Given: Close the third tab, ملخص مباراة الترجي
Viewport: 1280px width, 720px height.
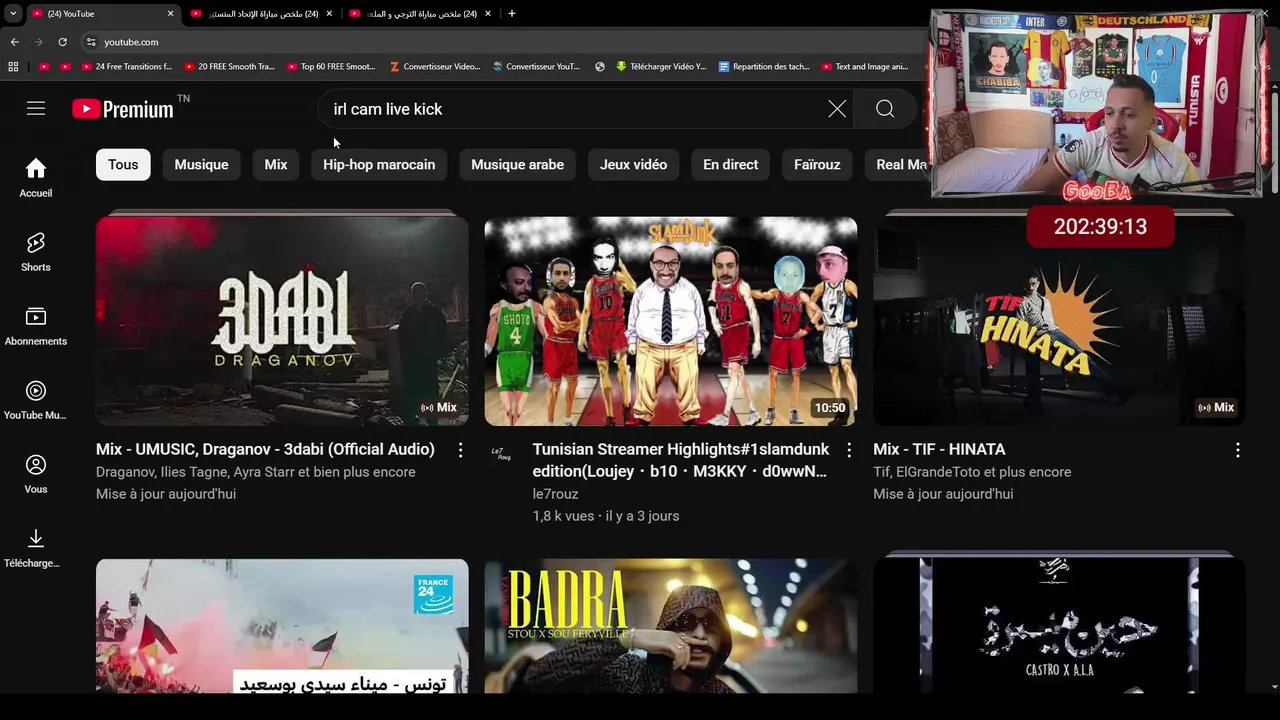Looking at the screenshot, I should point(488,14).
